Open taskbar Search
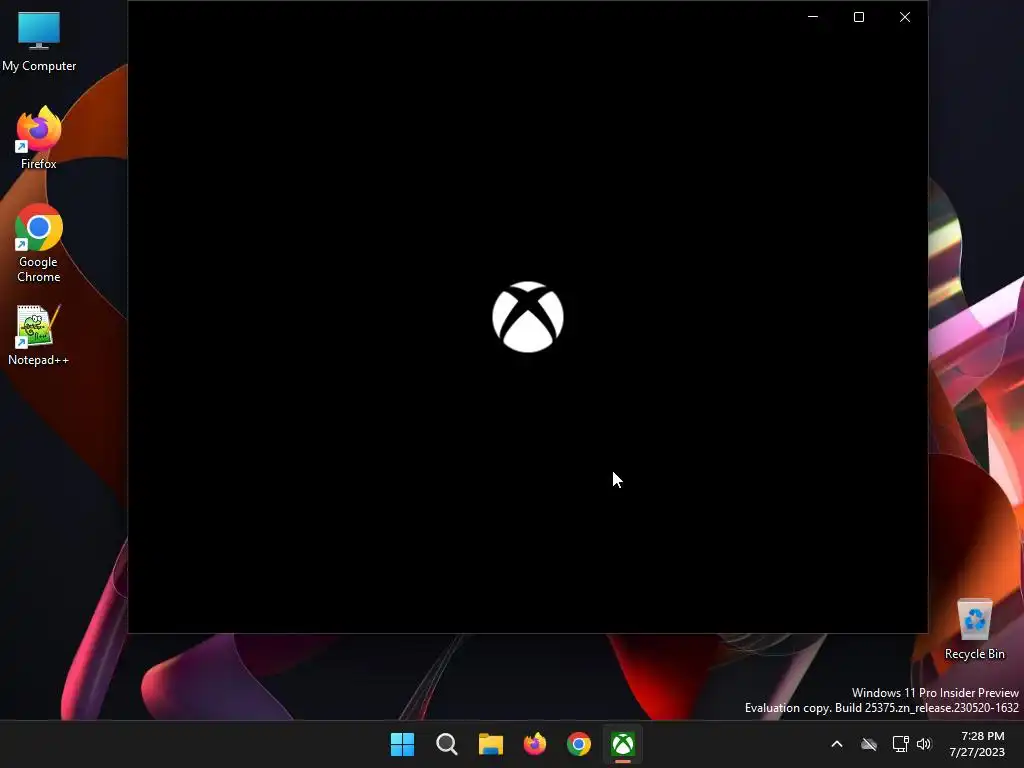This screenshot has width=1024, height=768. point(447,744)
